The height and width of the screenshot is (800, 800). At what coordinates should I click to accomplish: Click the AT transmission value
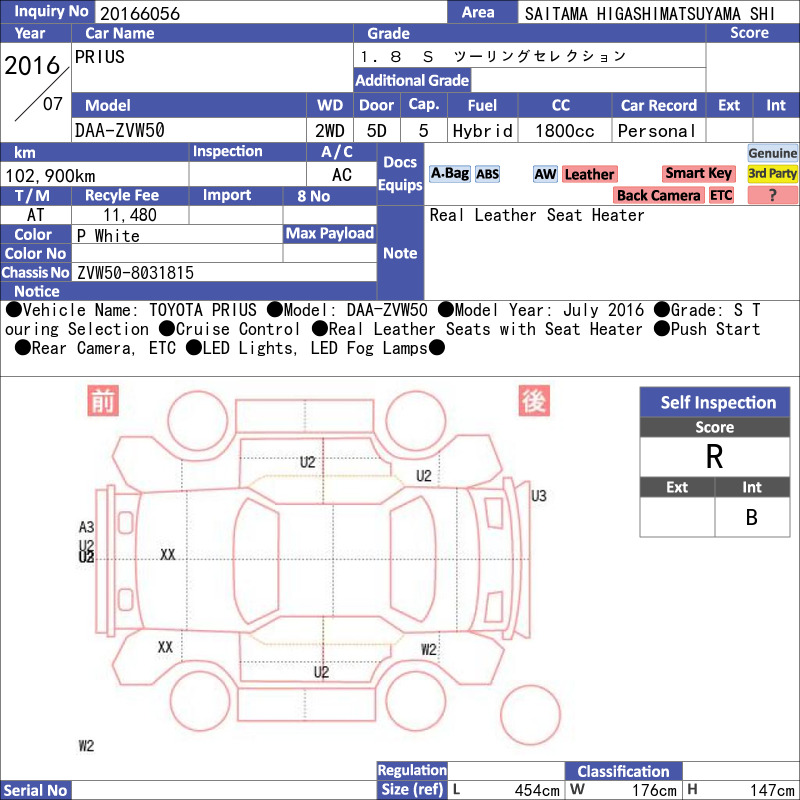(35, 215)
